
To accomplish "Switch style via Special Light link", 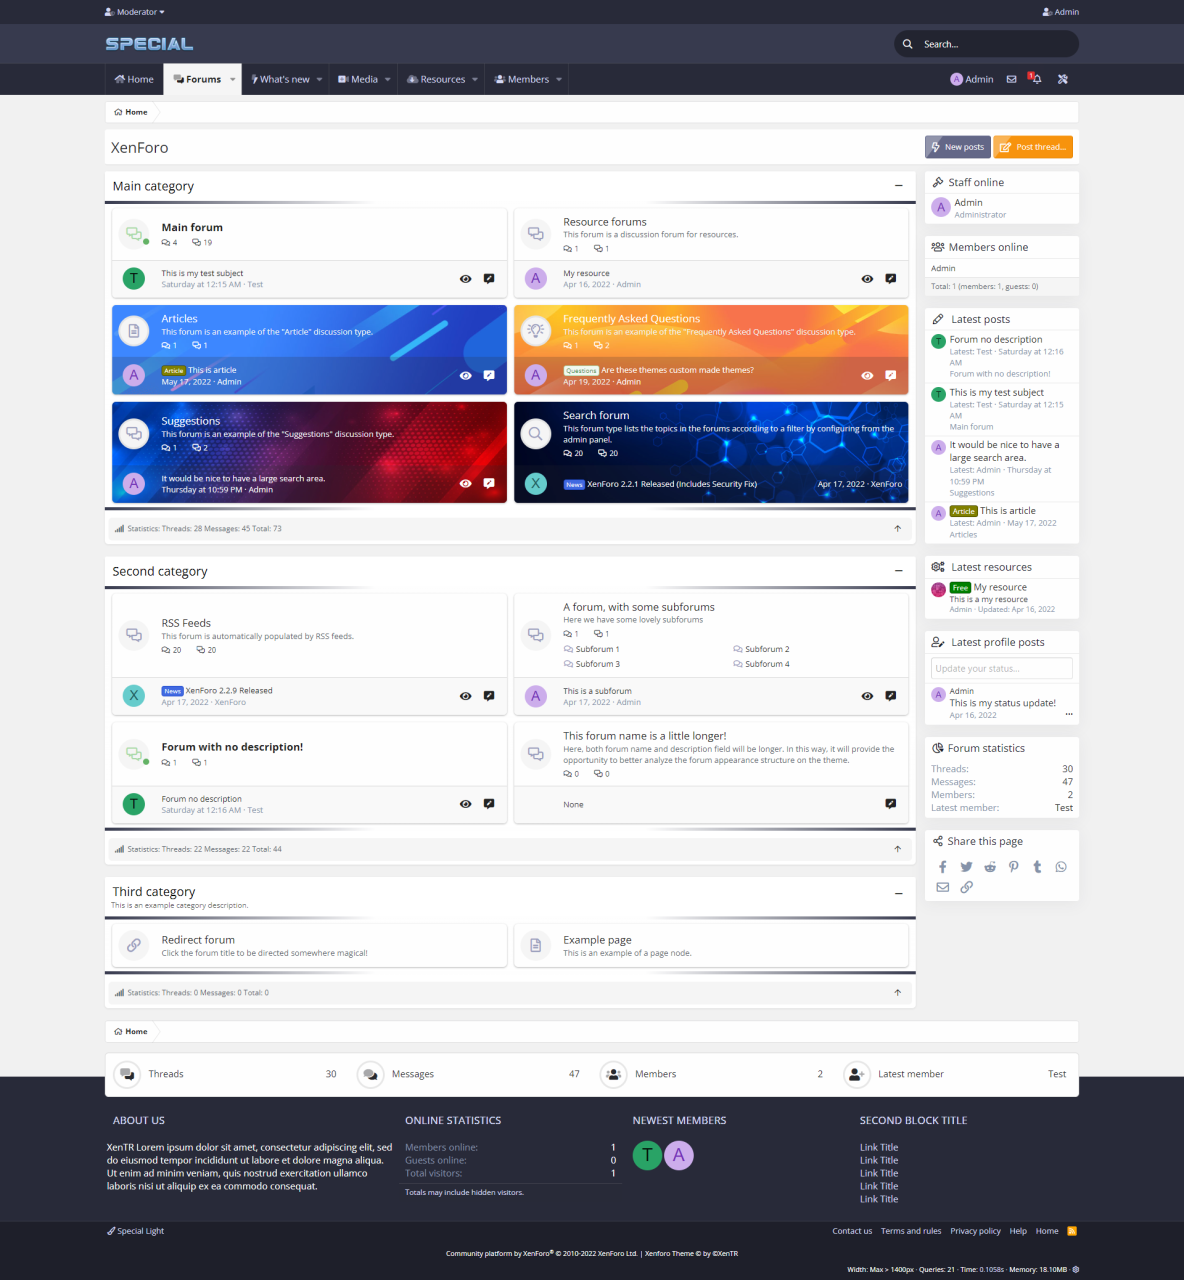I will coord(136,1231).
